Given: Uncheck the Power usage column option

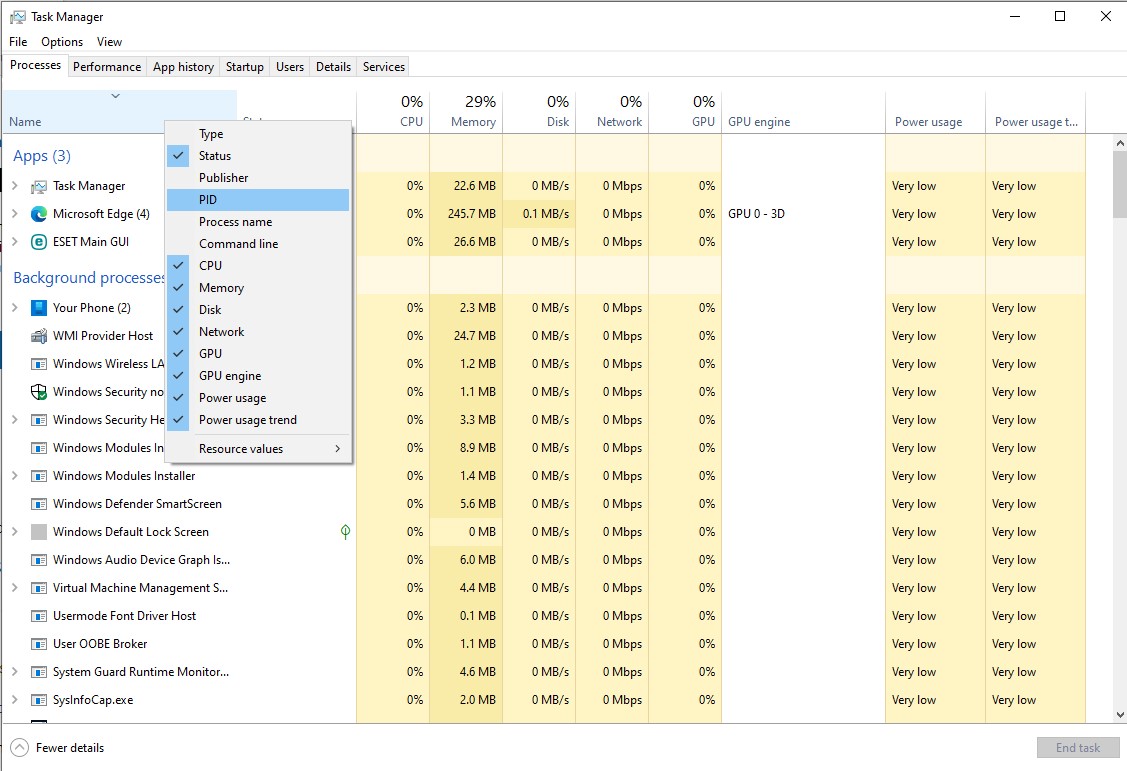Looking at the screenshot, I should tap(257, 398).
